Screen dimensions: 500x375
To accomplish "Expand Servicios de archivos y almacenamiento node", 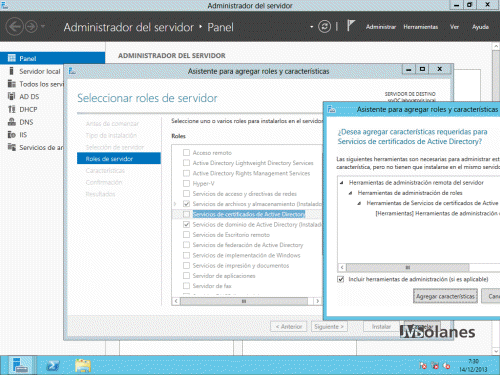I will tap(175, 204).
